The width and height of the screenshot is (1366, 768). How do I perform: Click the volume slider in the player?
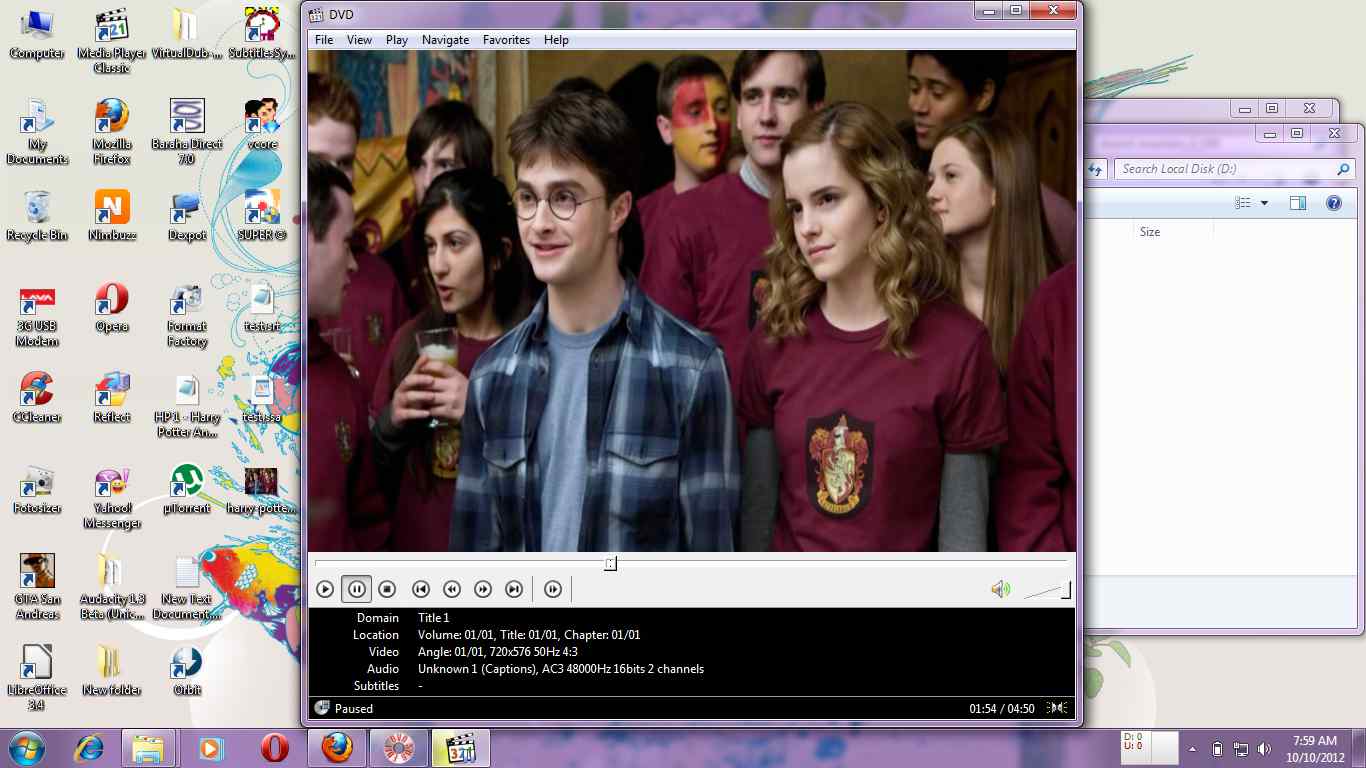[x=1047, y=590]
